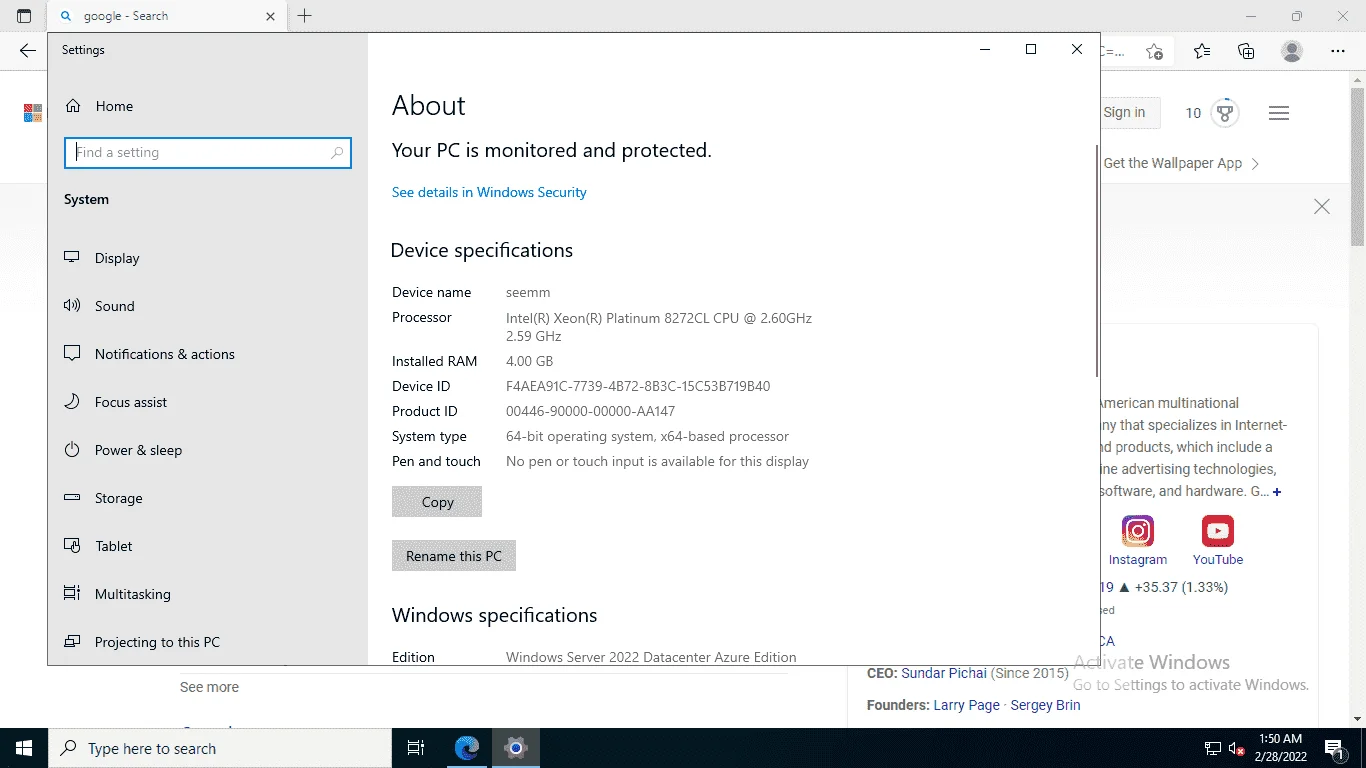Open Display settings in the sidebar
Image resolution: width=1366 pixels, height=768 pixels.
(102, 258)
